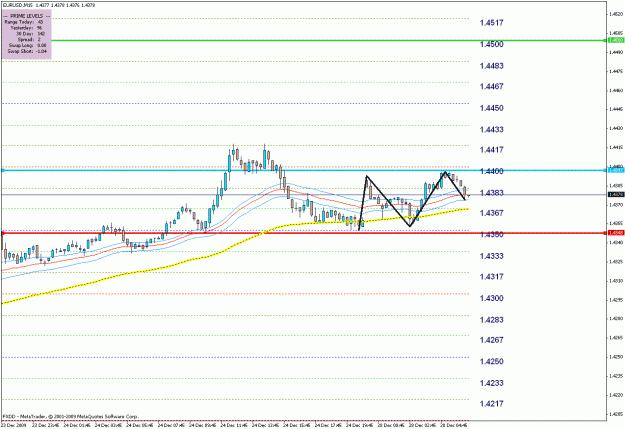Viewport: 625px width, 429px height.
Task: Click the 1.4433 price level label
Action: point(491,130)
